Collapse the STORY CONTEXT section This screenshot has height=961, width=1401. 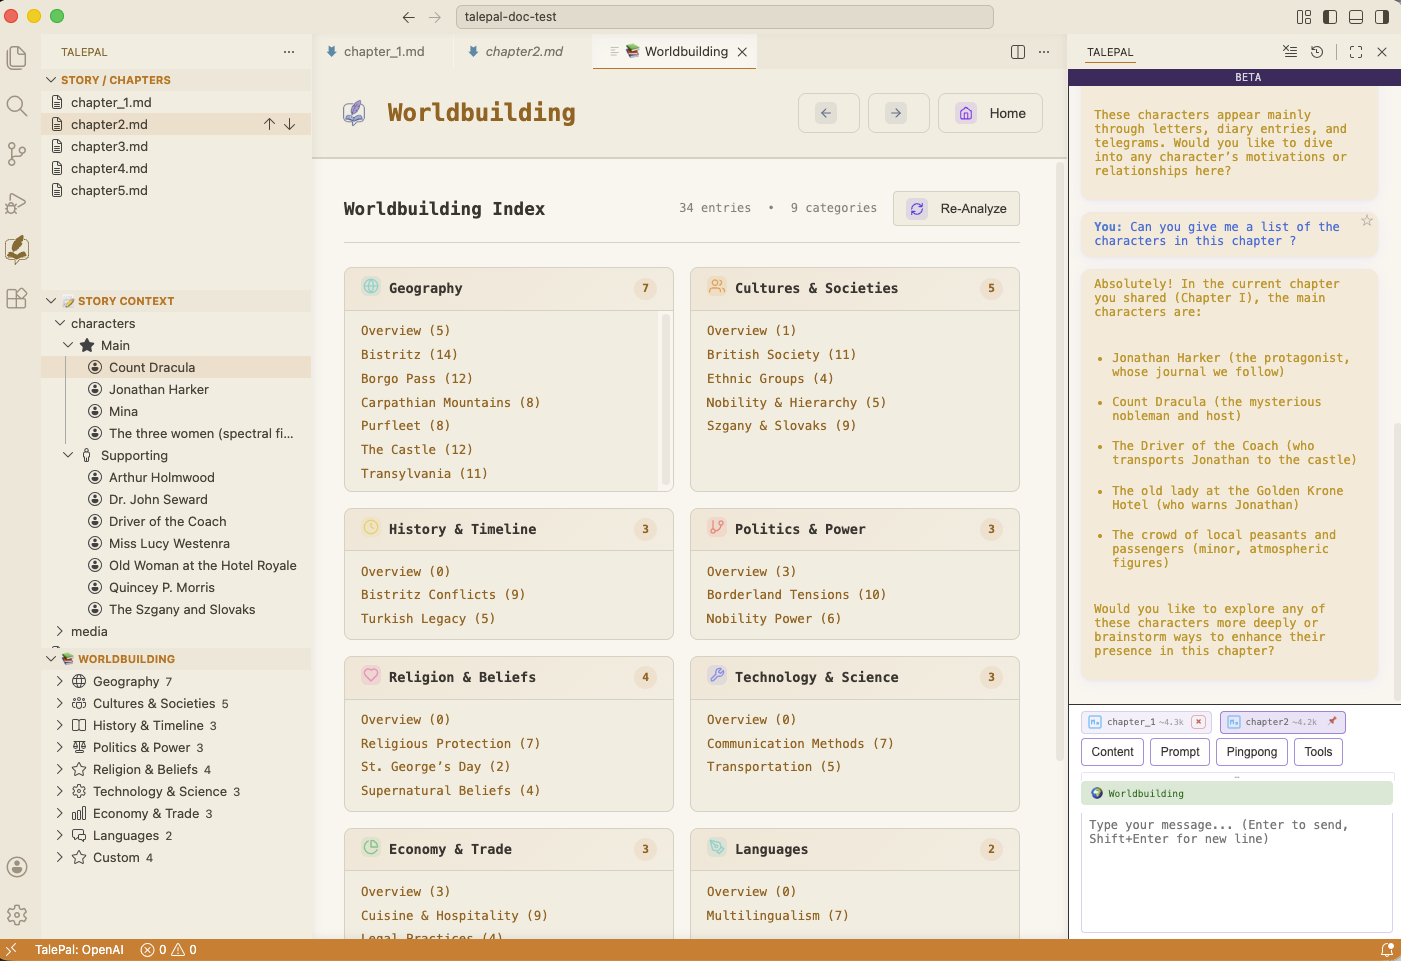pyautogui.click(x=51, y=301)
